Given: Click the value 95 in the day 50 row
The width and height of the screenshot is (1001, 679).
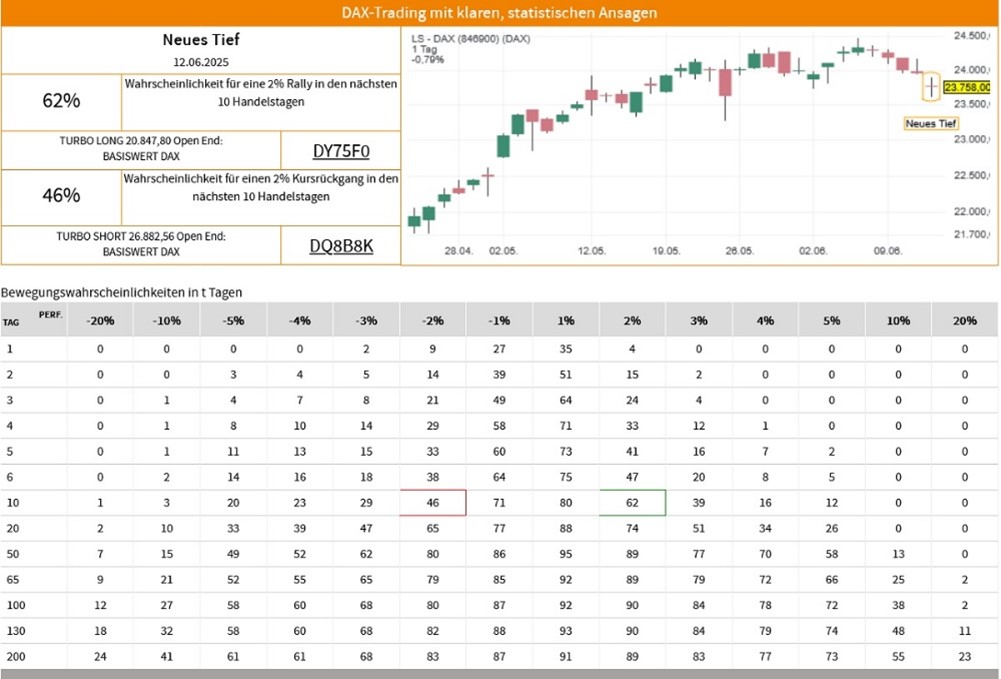Looking at the screenshot, I should tap(566, 554).
